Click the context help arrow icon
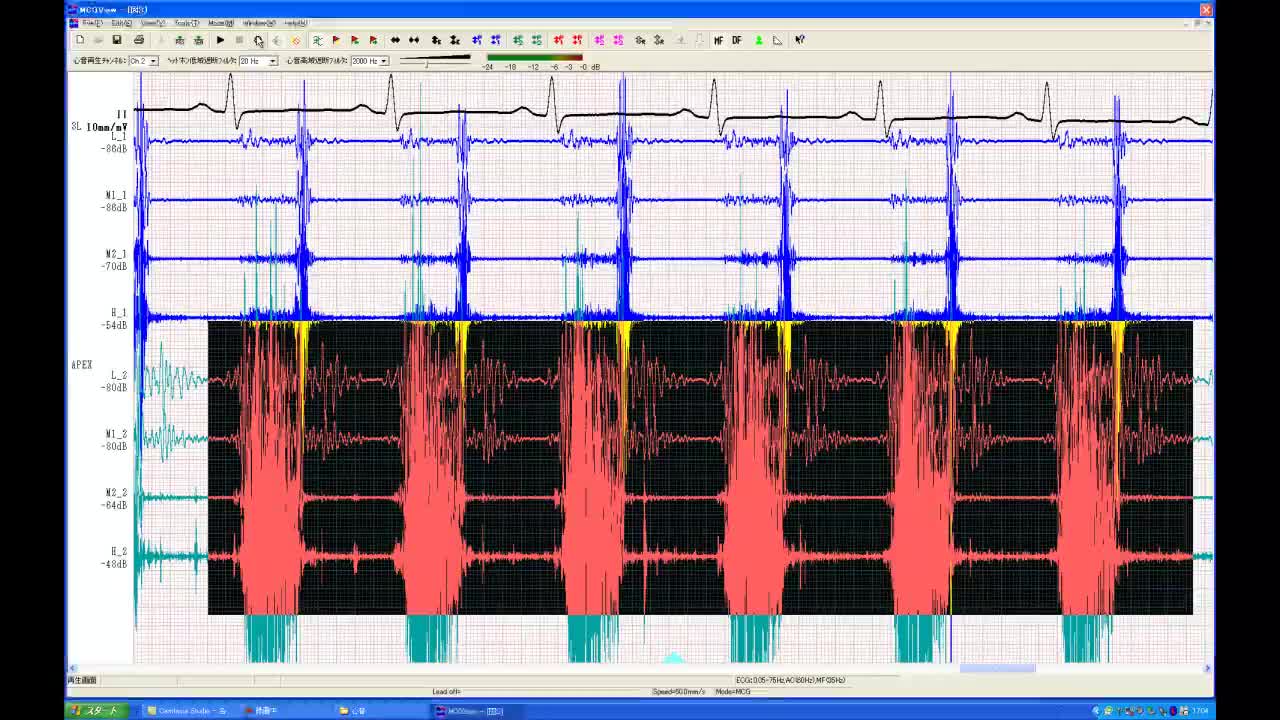This screenshot has height=720, width=1280. click(x=800, y=40)
